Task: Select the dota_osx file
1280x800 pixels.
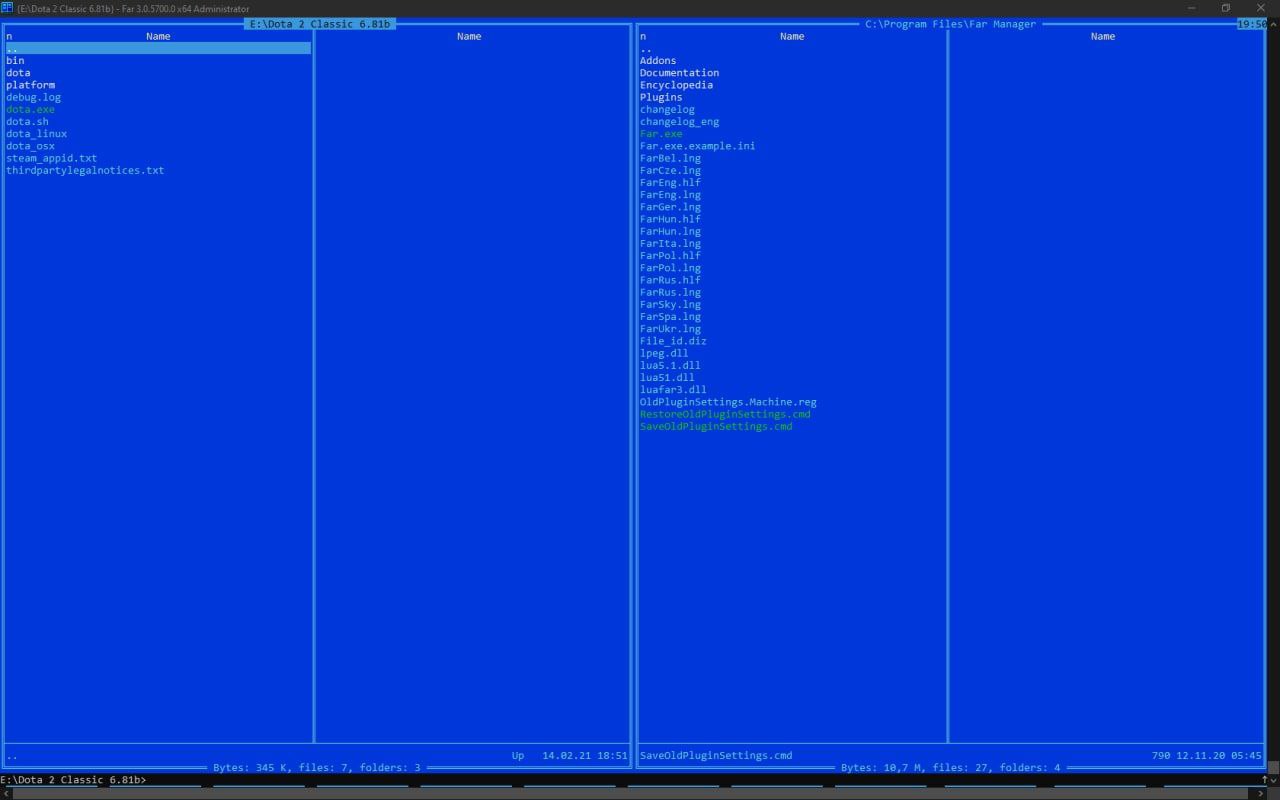Action: (x=30, y=146)
